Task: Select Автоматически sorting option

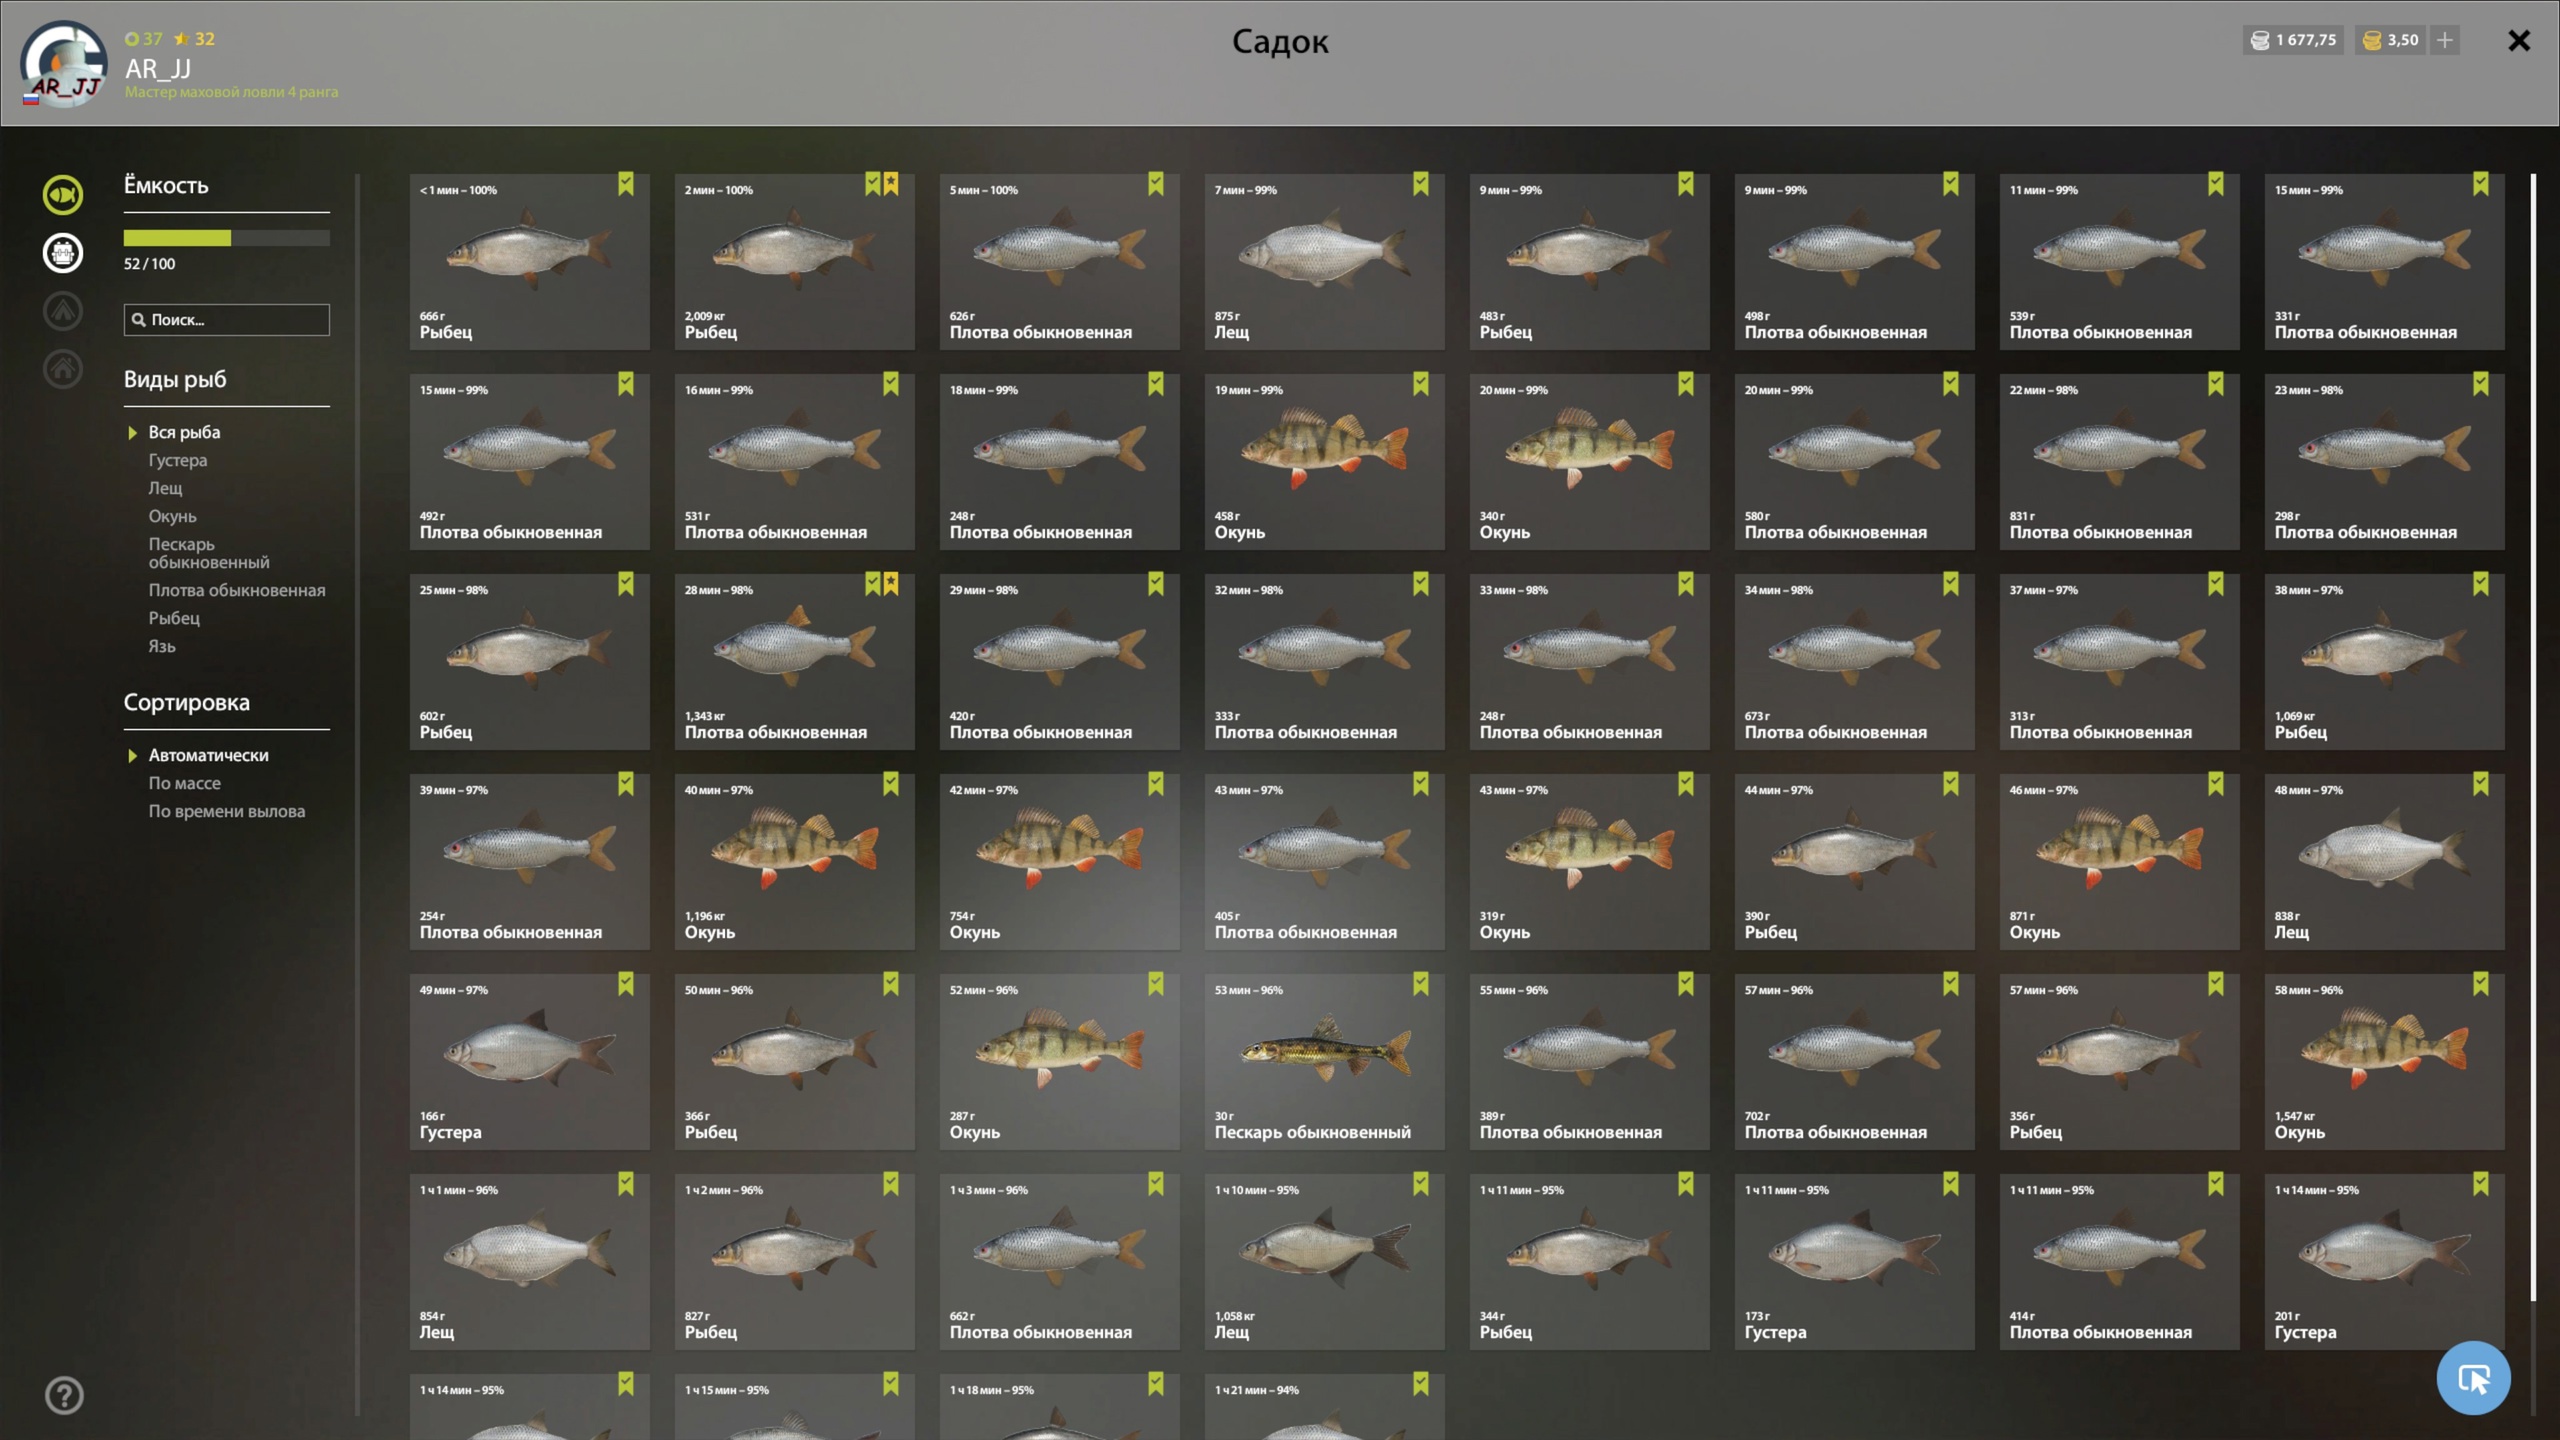Action: pos(208,755)
